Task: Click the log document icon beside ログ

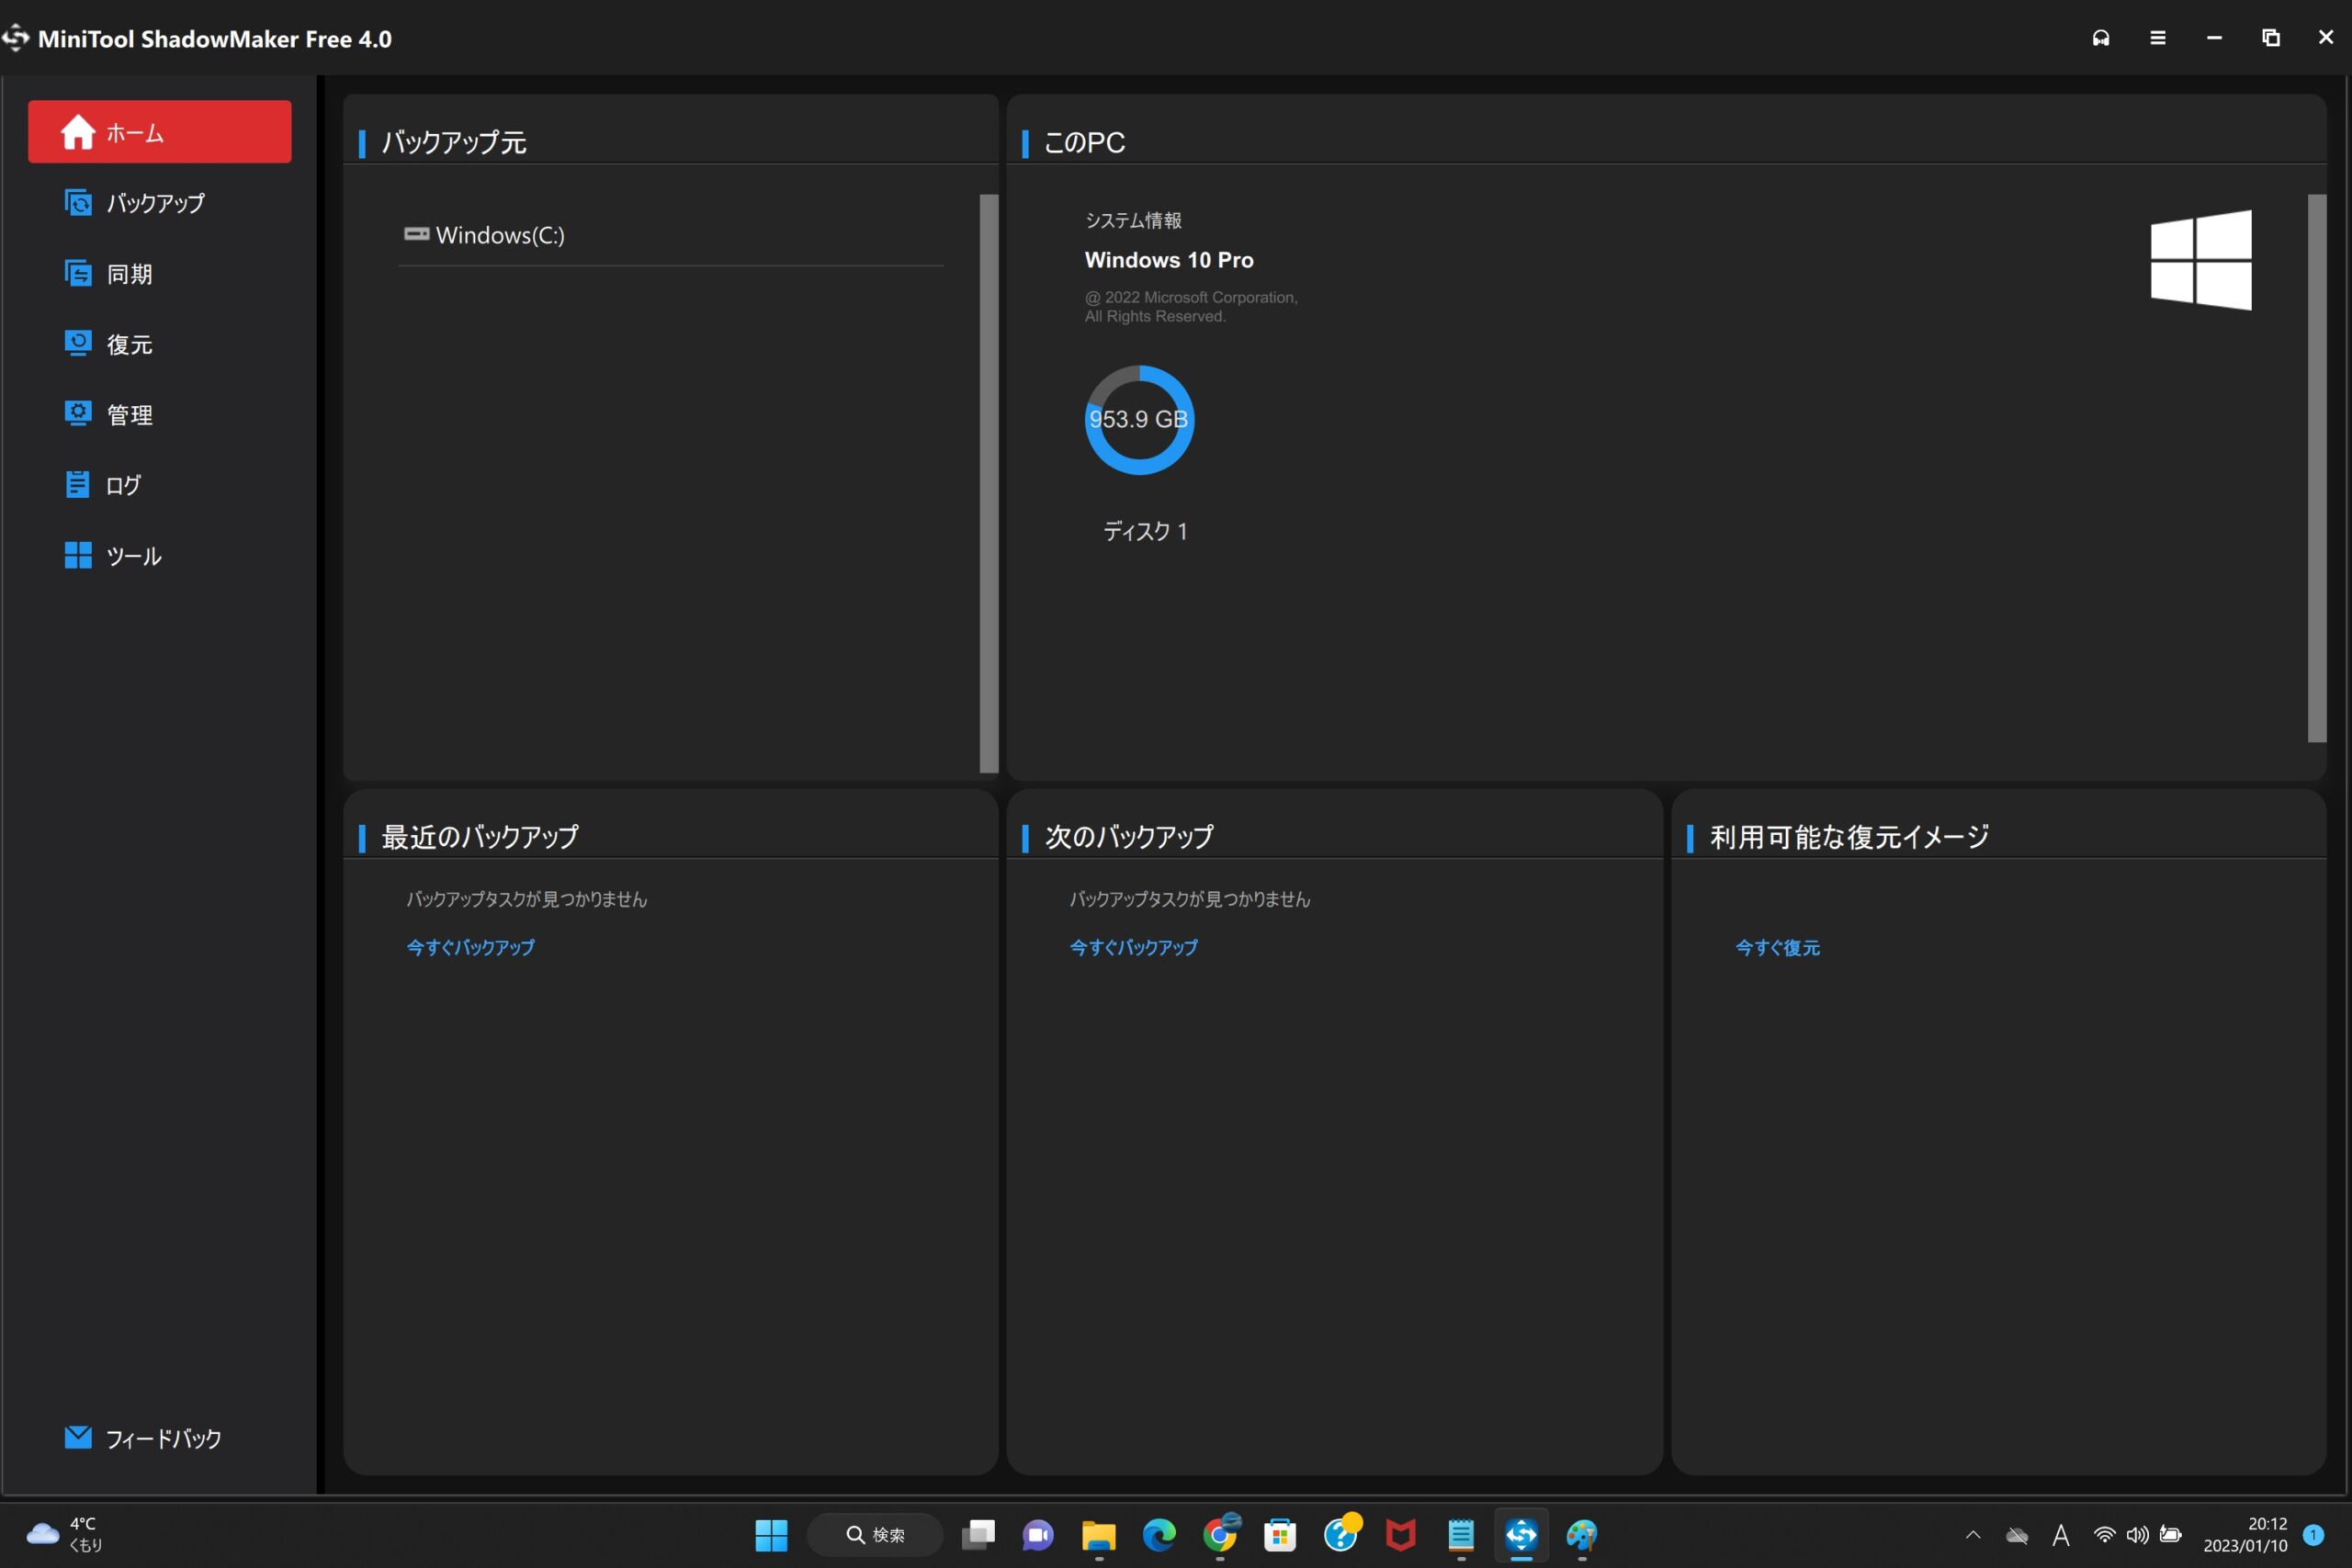Action: tap(78, 484)
